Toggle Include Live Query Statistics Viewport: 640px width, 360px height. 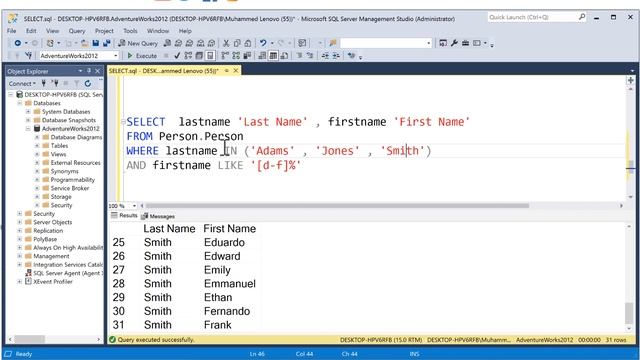click(236, 56)
